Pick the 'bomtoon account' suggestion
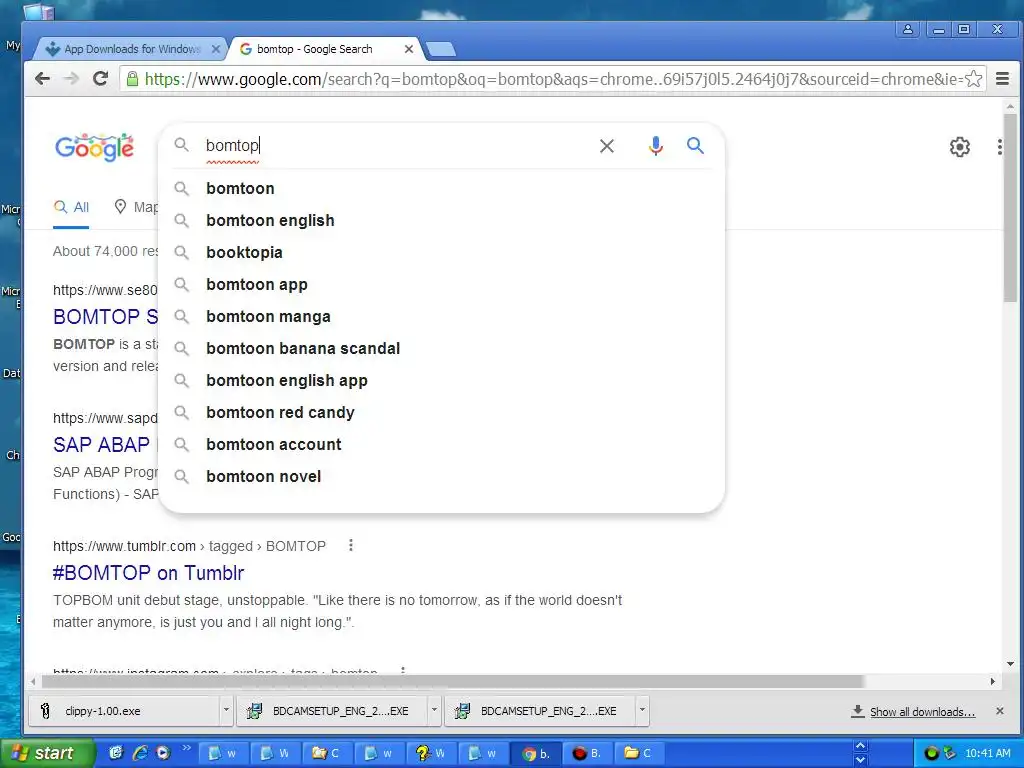This screenshot has height=768, width=1024. 441,445
